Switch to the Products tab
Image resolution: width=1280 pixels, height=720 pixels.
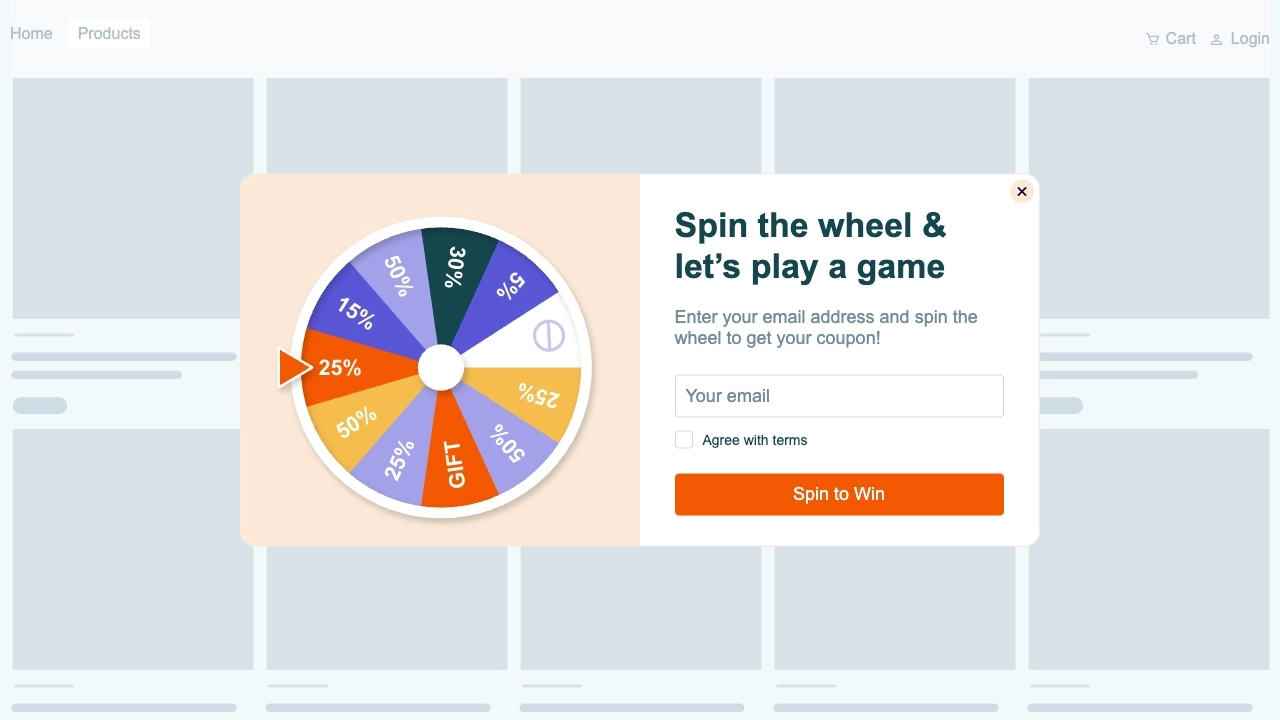(x=109, y=34)
